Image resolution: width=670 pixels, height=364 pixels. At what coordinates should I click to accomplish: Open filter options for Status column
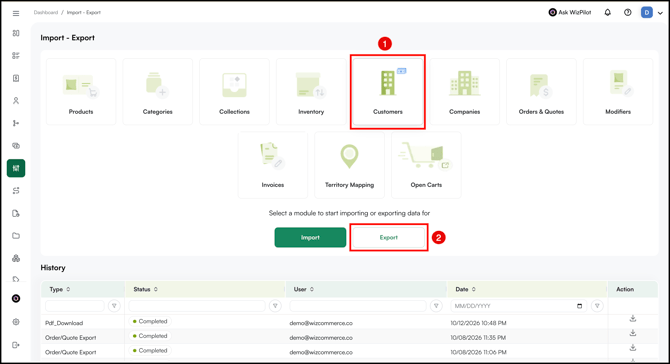pyautogui.click(x=275, y=306)
